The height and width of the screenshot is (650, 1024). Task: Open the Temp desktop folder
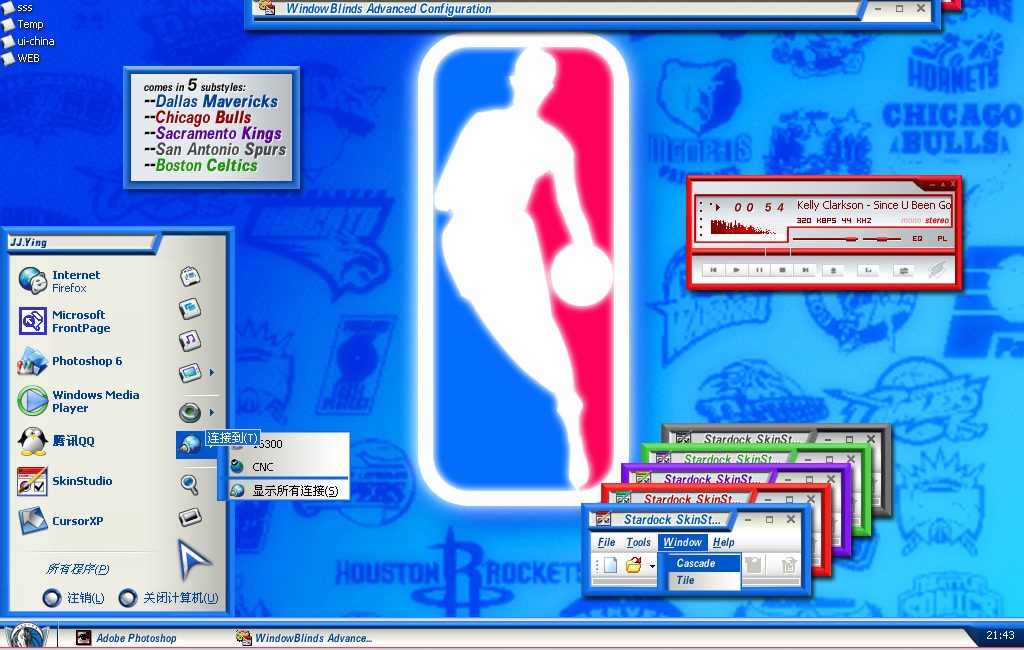tap(23, 24)
